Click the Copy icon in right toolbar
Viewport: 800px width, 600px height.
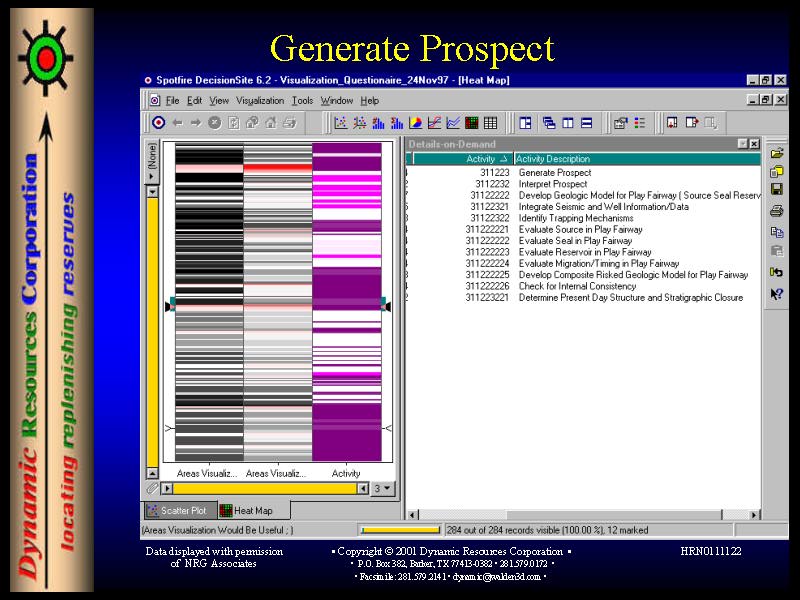click(777, 232)
